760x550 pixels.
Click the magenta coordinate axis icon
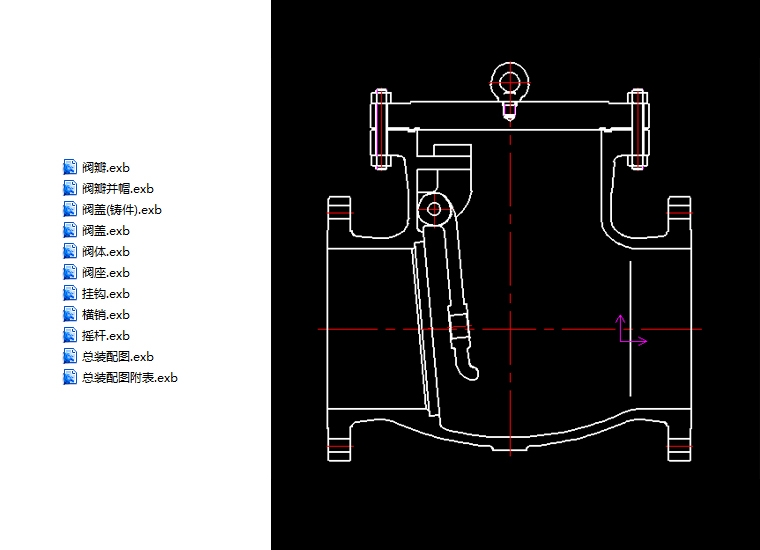[629, 331]
